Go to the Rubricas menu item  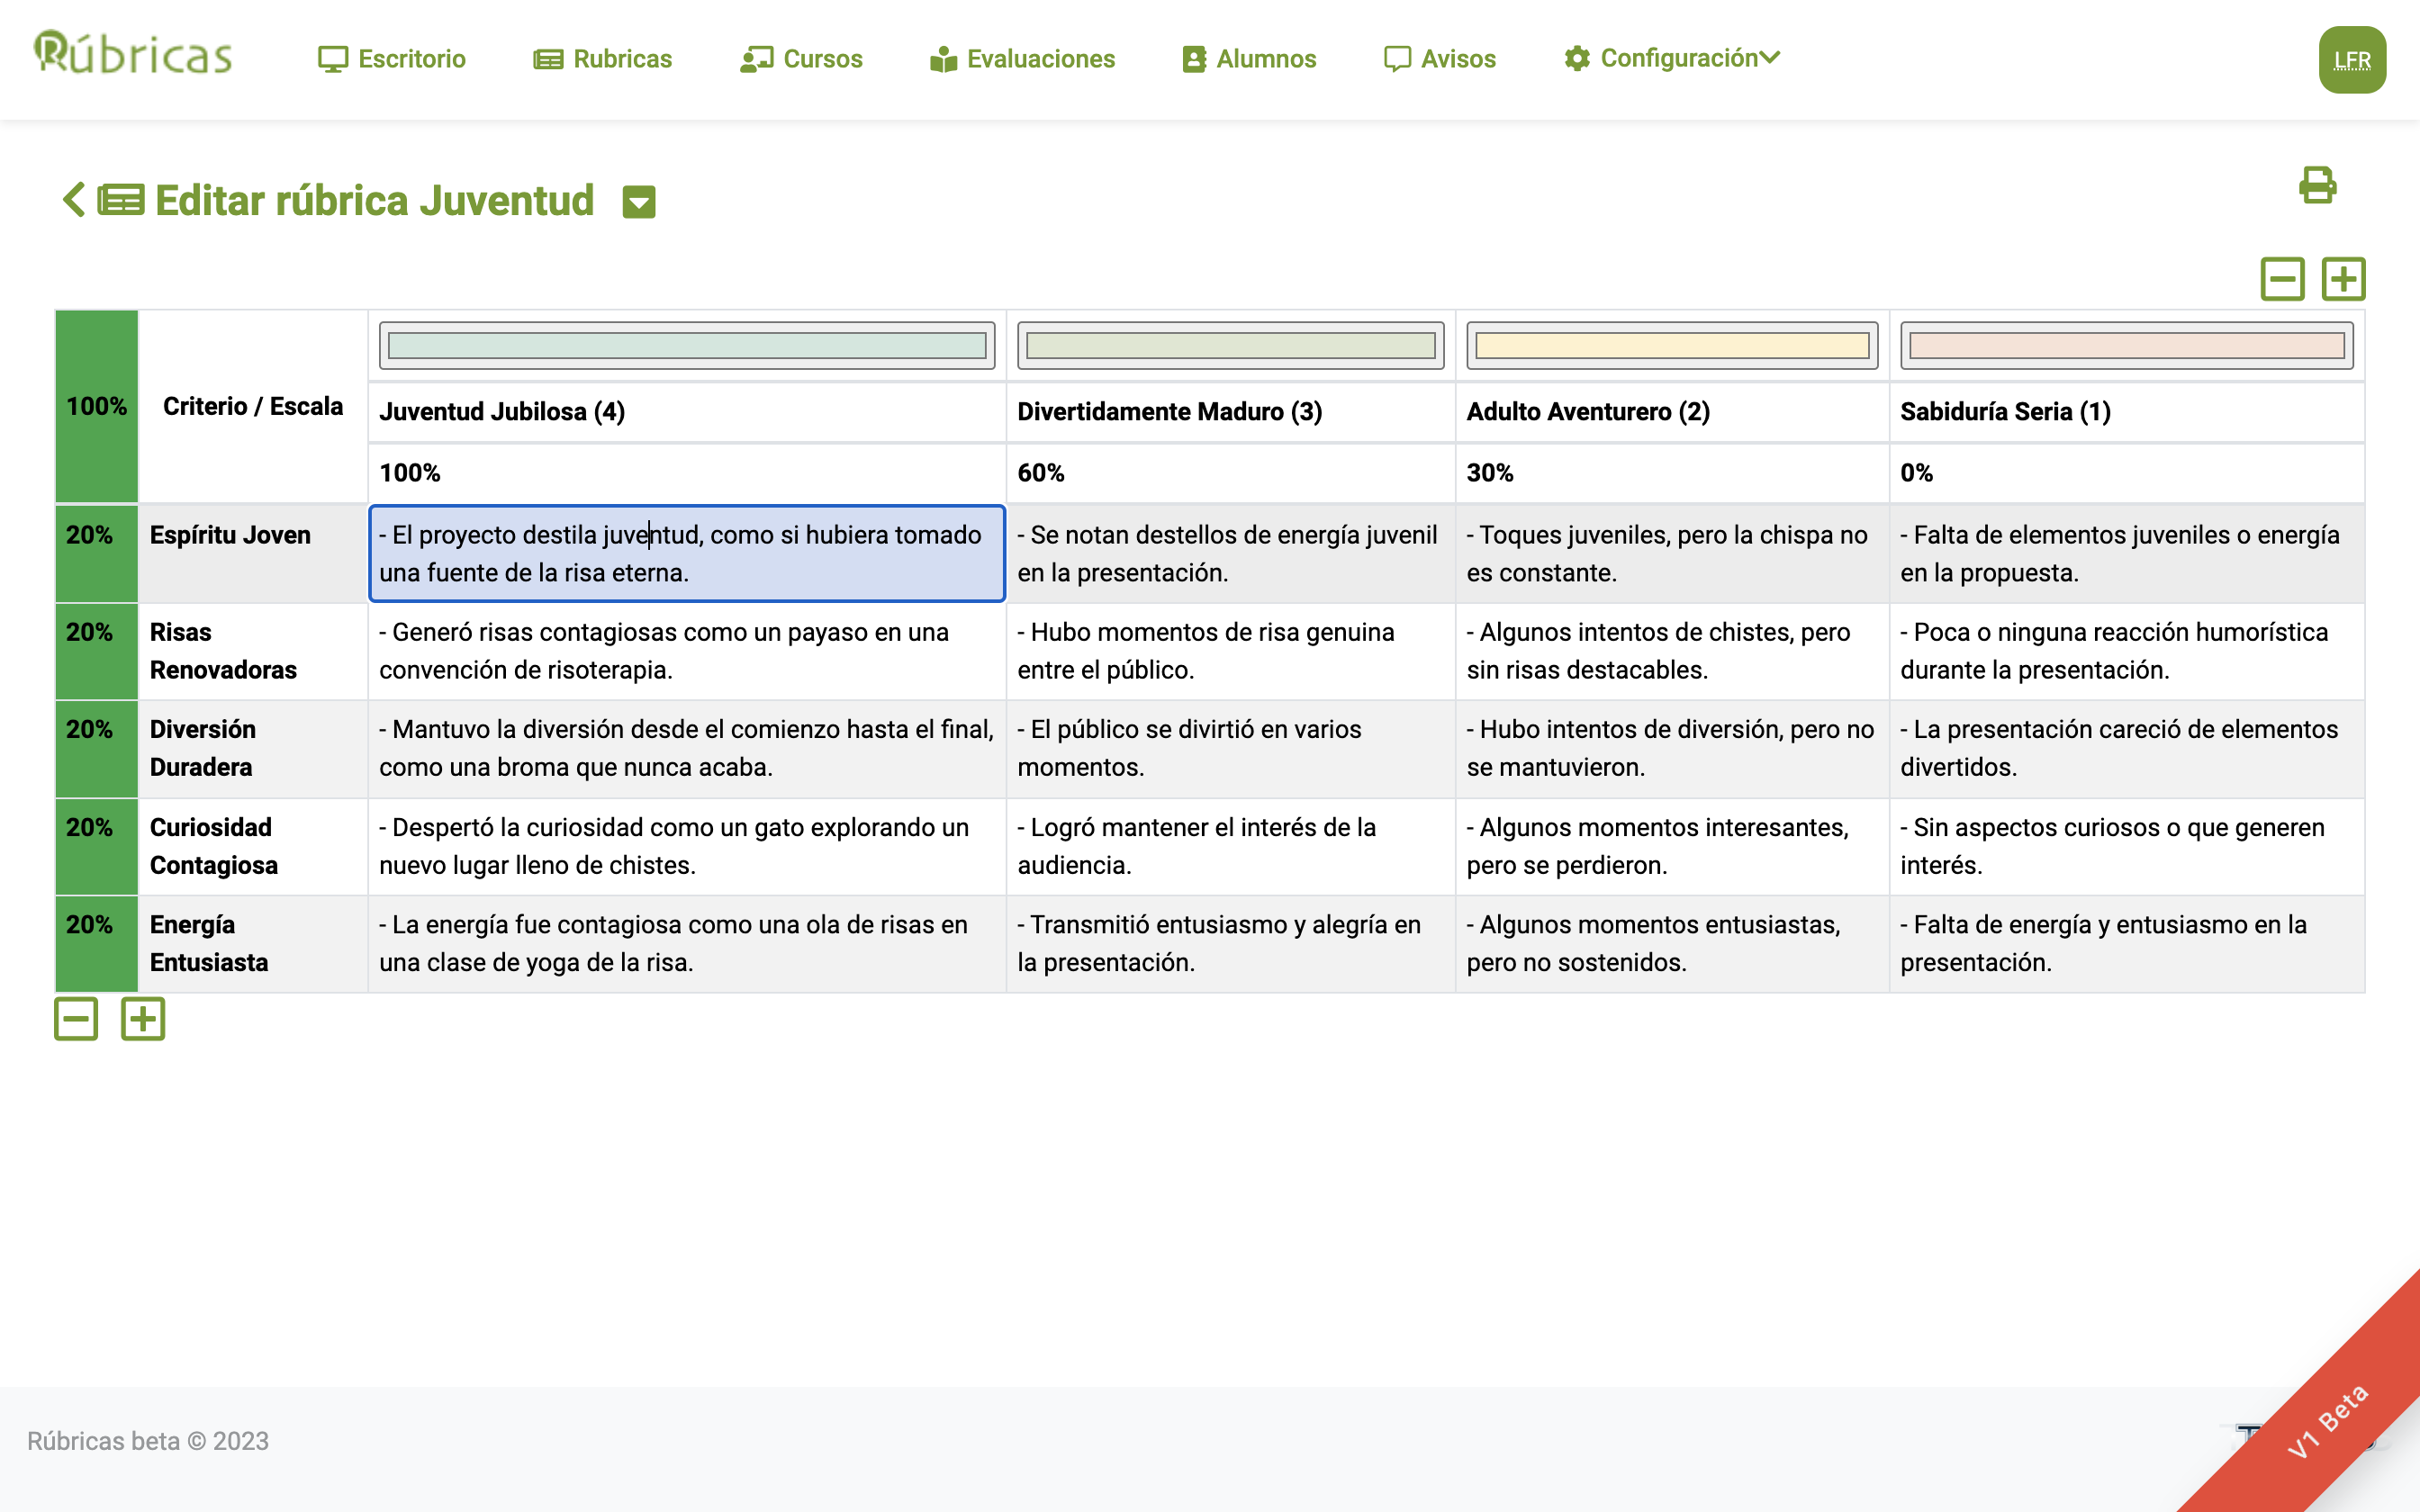603,59
